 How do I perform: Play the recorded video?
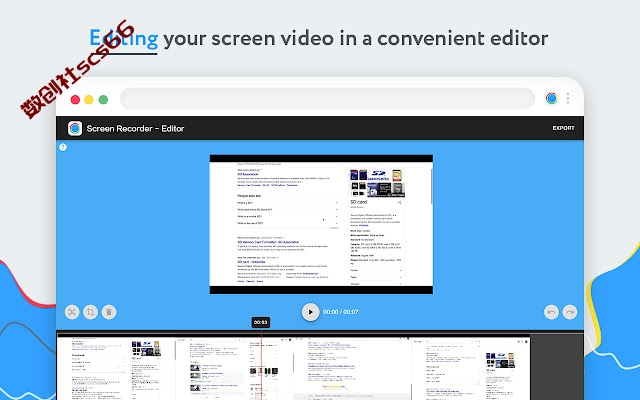click(310, 312)
